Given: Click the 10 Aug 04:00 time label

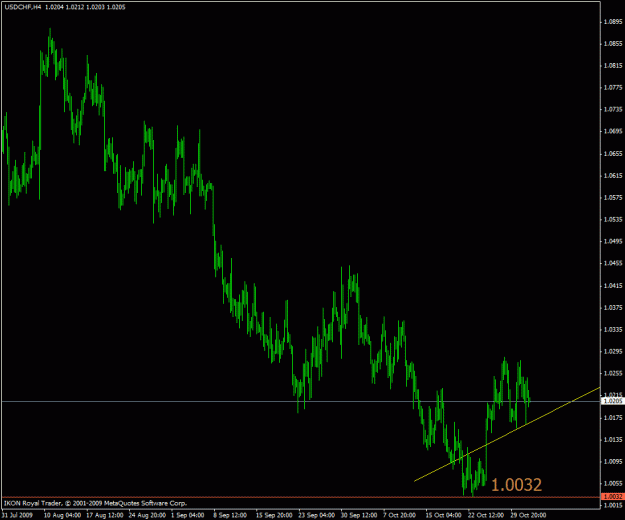Looking at the screenshot, I should [62, 515].
